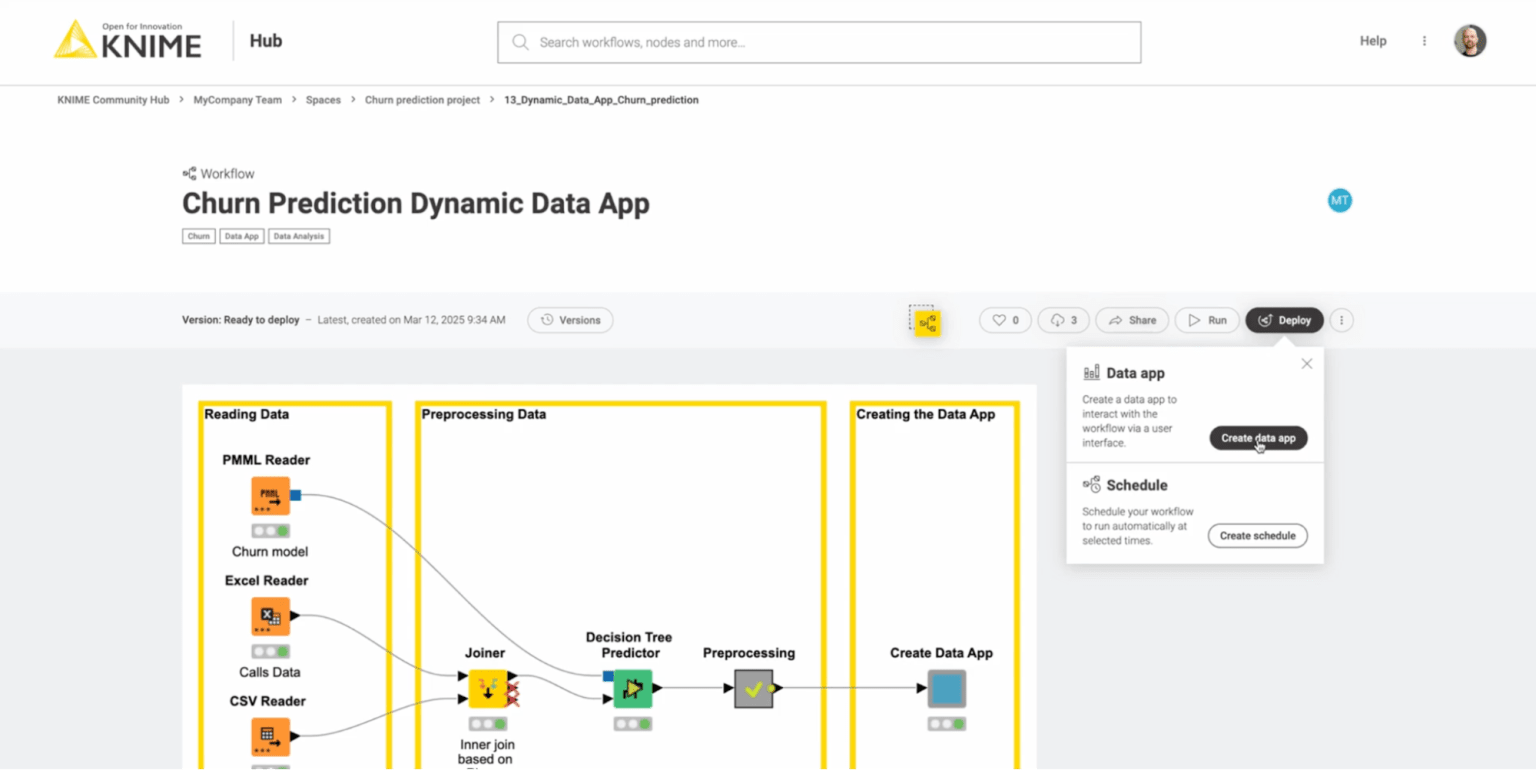Go to Hub home link
Screen dimensions: 1536x770
pyautogui.click(x=266, y=41)
